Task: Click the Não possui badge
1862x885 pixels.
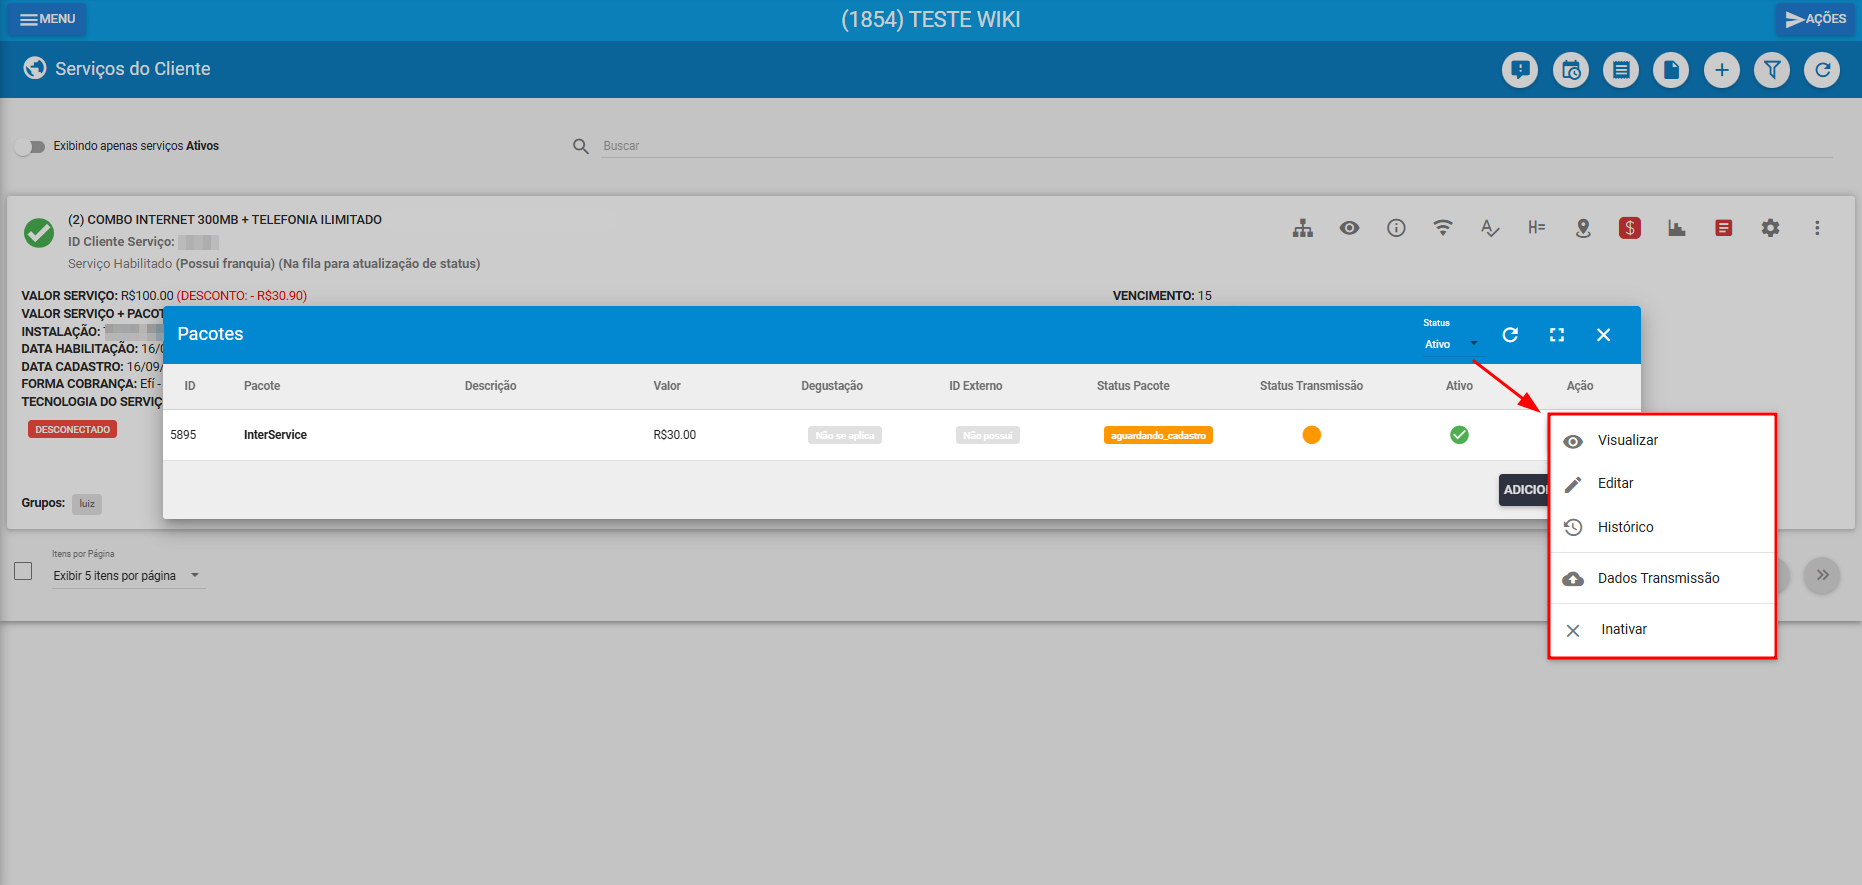Action: coord(988,436)
